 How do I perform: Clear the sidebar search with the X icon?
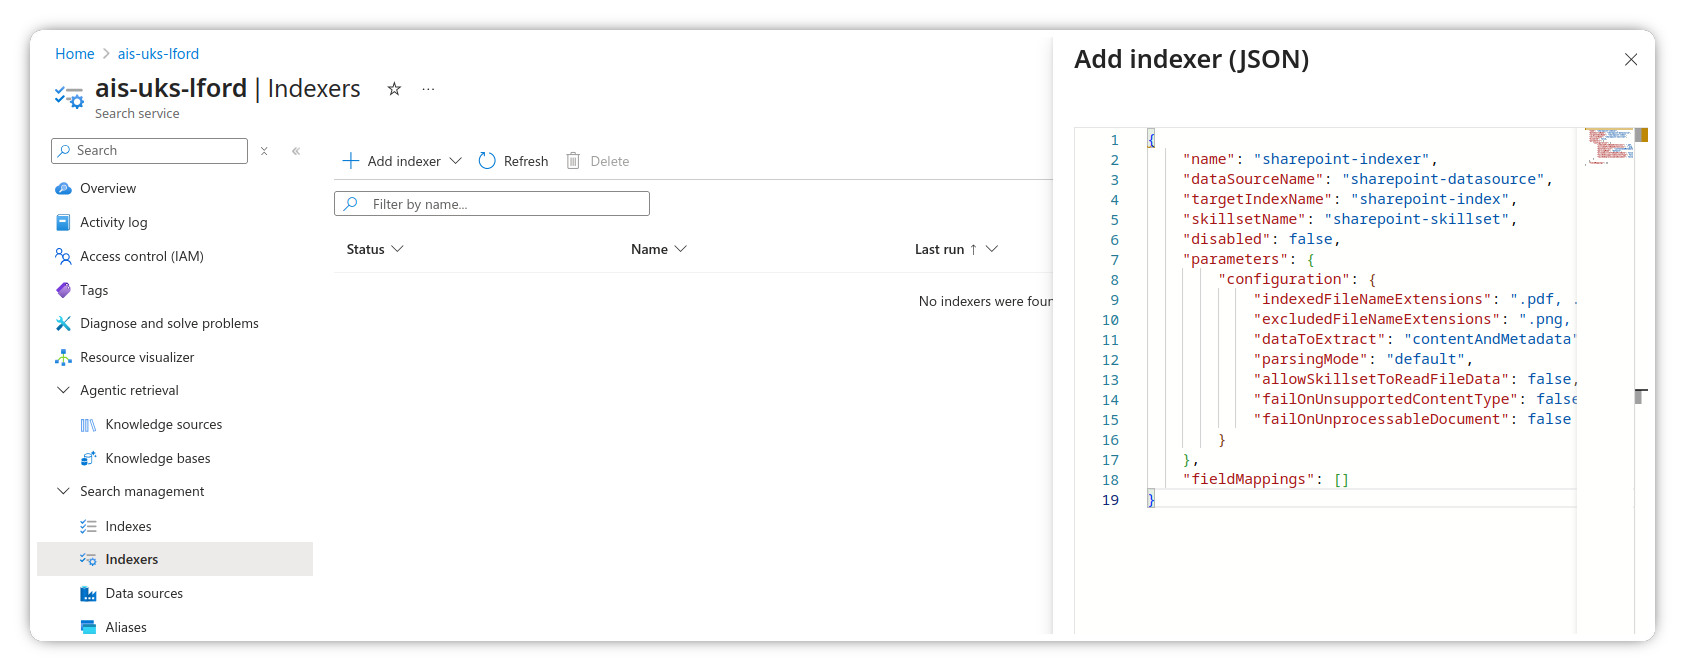tap(264, 151)
